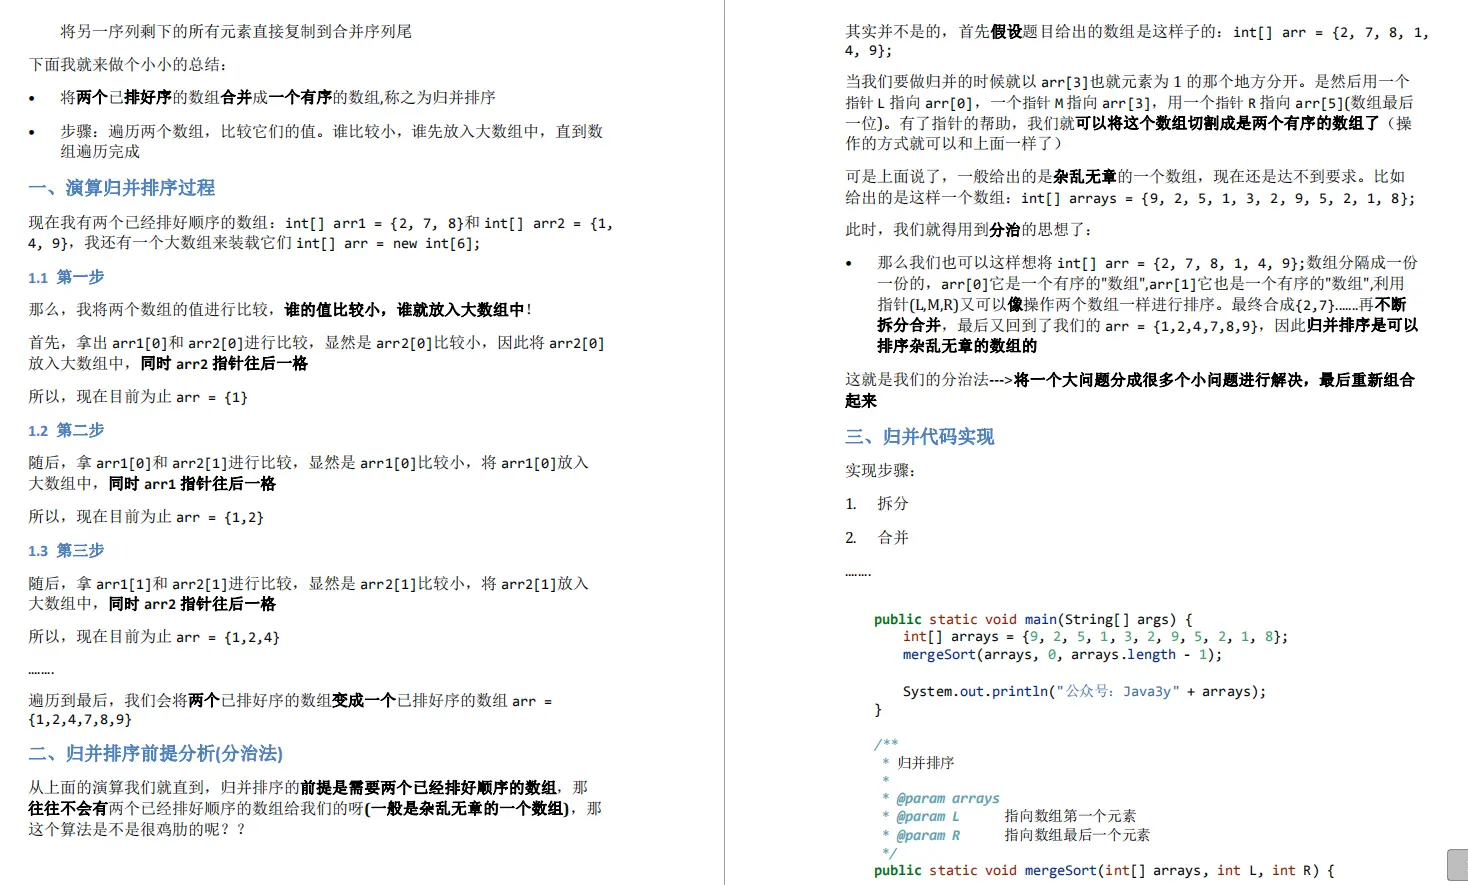This screenshot has height=885, width=1468.
Task: Click the paragraph starting 从上面的演算我们就直到
Action: [x=315, y=808]
